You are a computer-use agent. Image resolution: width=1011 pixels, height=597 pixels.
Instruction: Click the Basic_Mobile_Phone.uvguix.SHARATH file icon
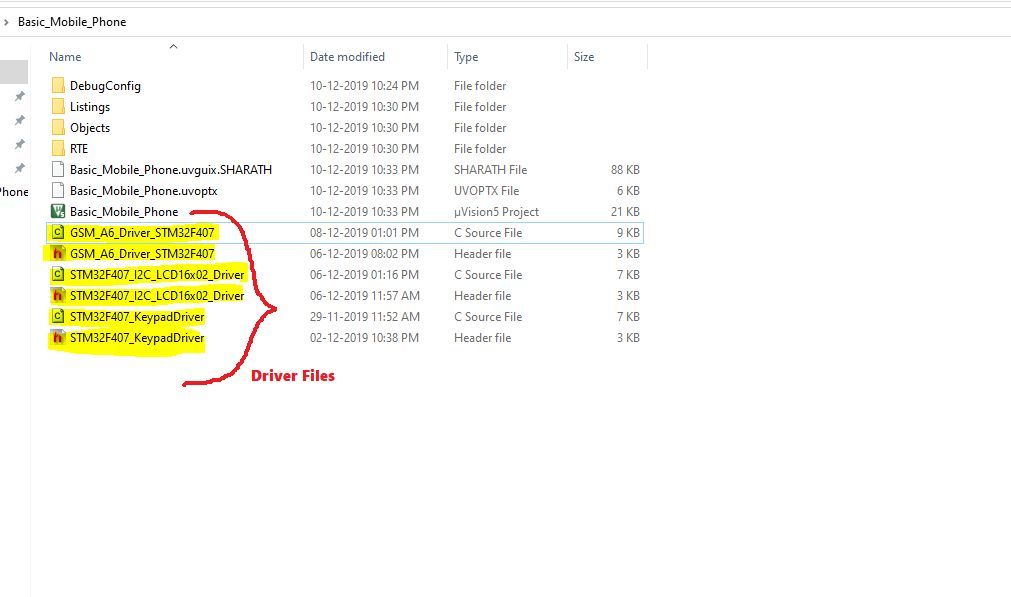click(58, 170)
